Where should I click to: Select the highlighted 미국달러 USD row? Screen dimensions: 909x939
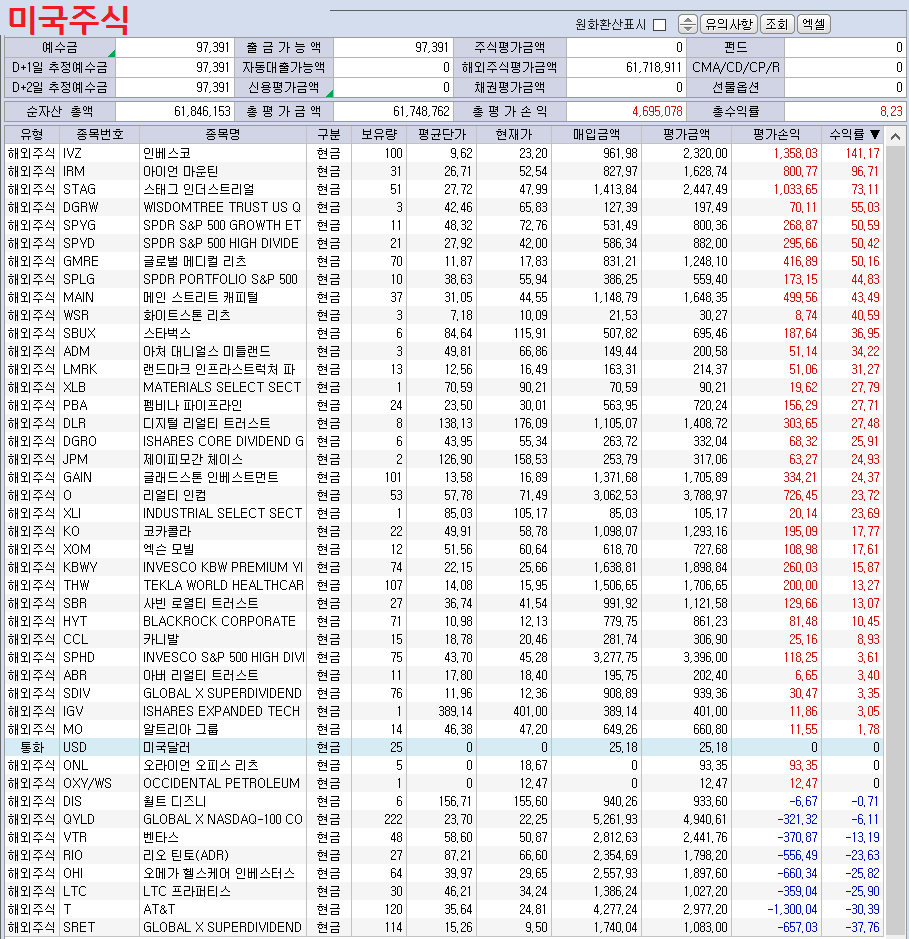pyautogui.click(x=444, y=747)
